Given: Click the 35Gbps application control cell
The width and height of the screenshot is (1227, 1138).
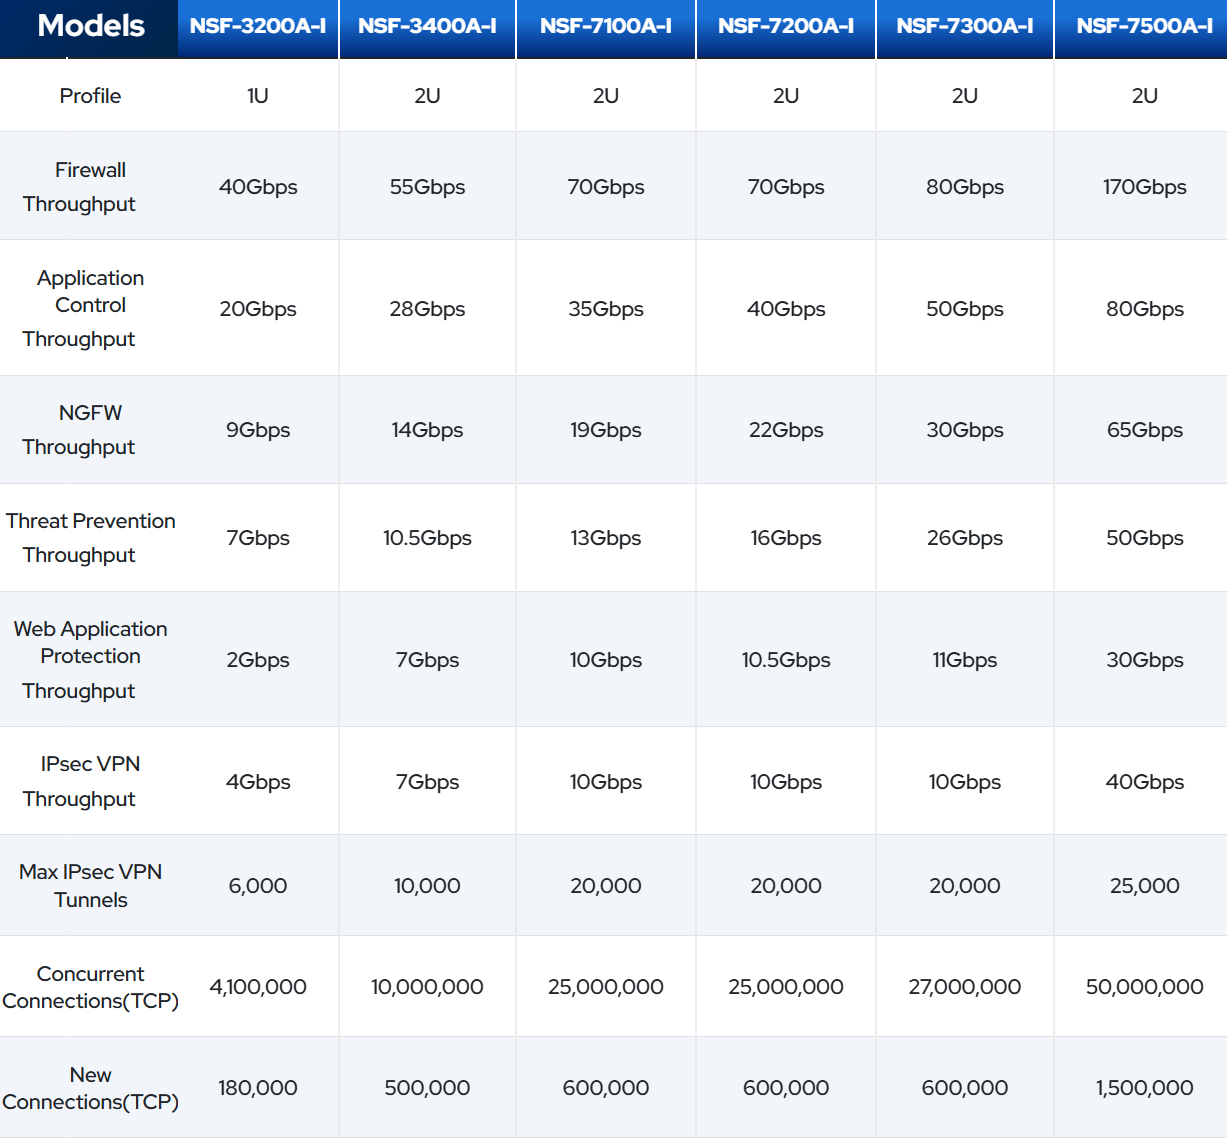Looking at the screenshot, I should pos(606,309).
